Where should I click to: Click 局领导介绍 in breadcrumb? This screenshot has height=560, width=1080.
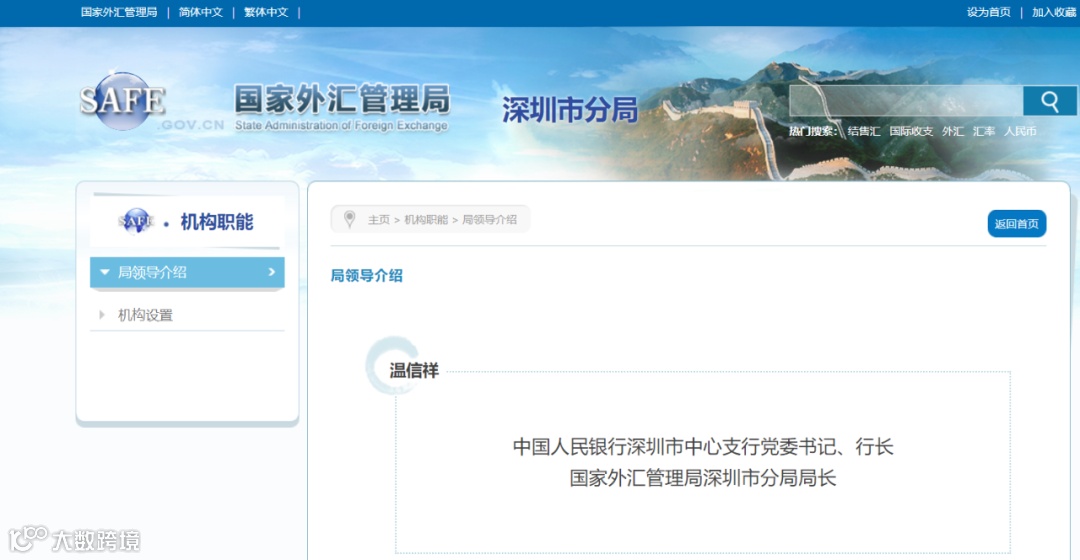point(489,220)
